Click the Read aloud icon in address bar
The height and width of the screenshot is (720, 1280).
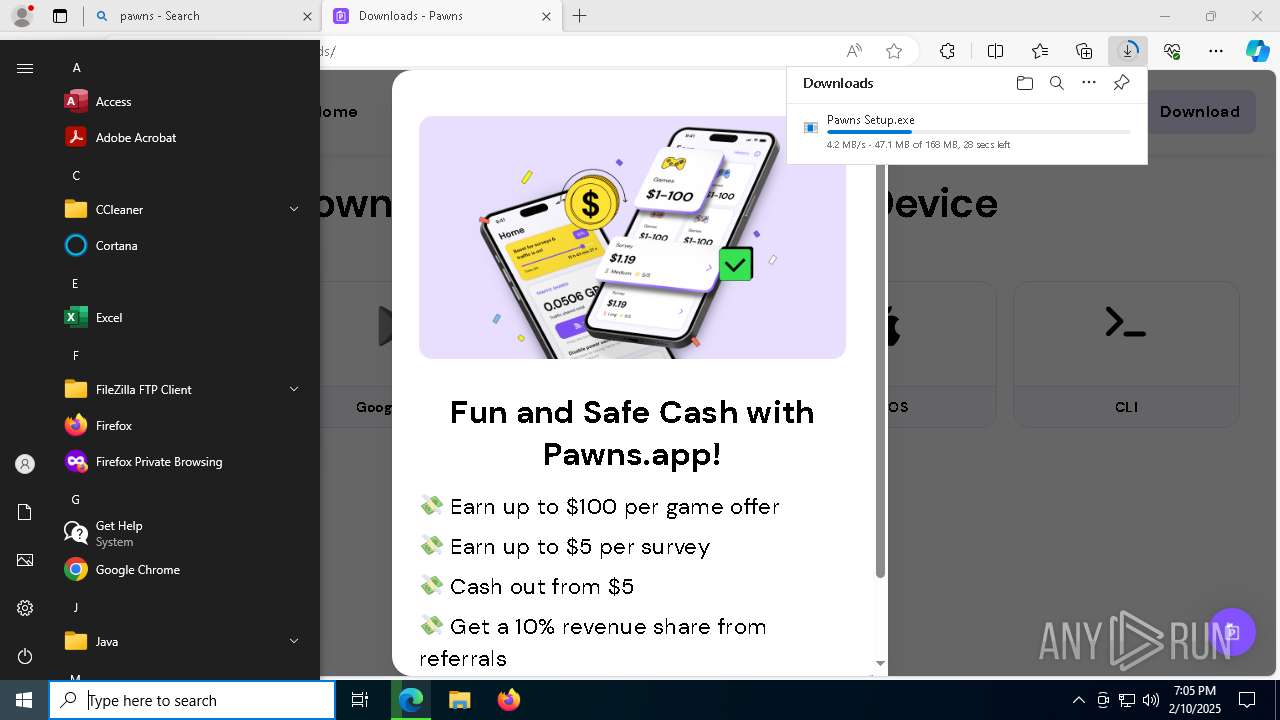point(854,51)
